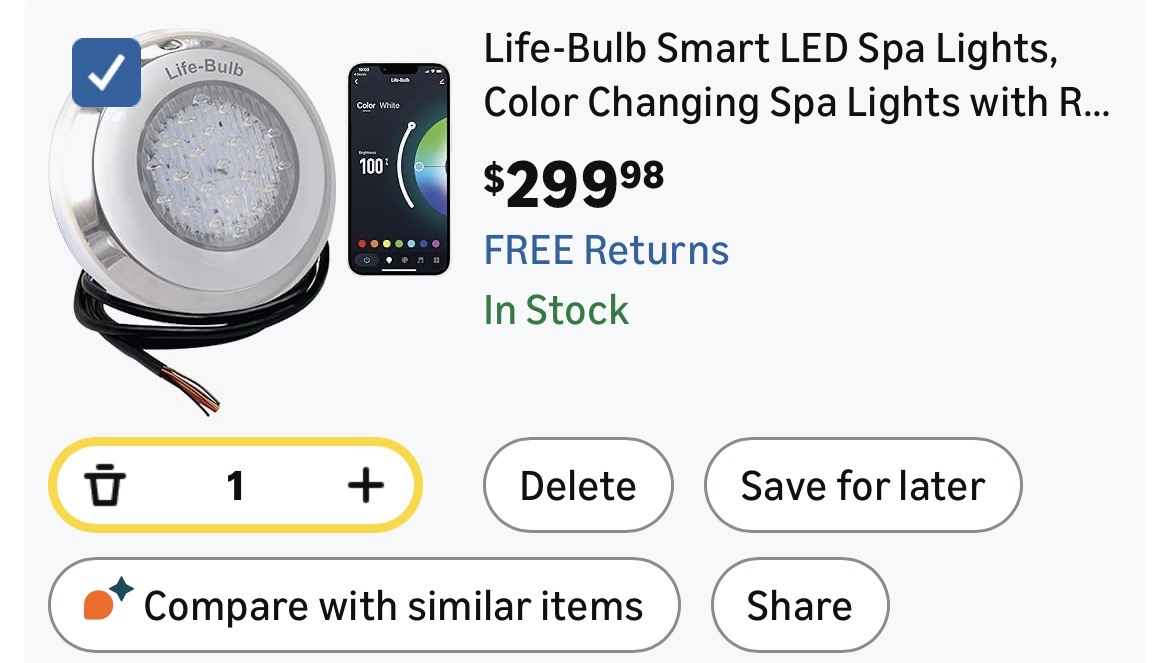Viewport: 1170px width, 663px height.
Task: Select the White tab in phone image
Action: point(389,105)
